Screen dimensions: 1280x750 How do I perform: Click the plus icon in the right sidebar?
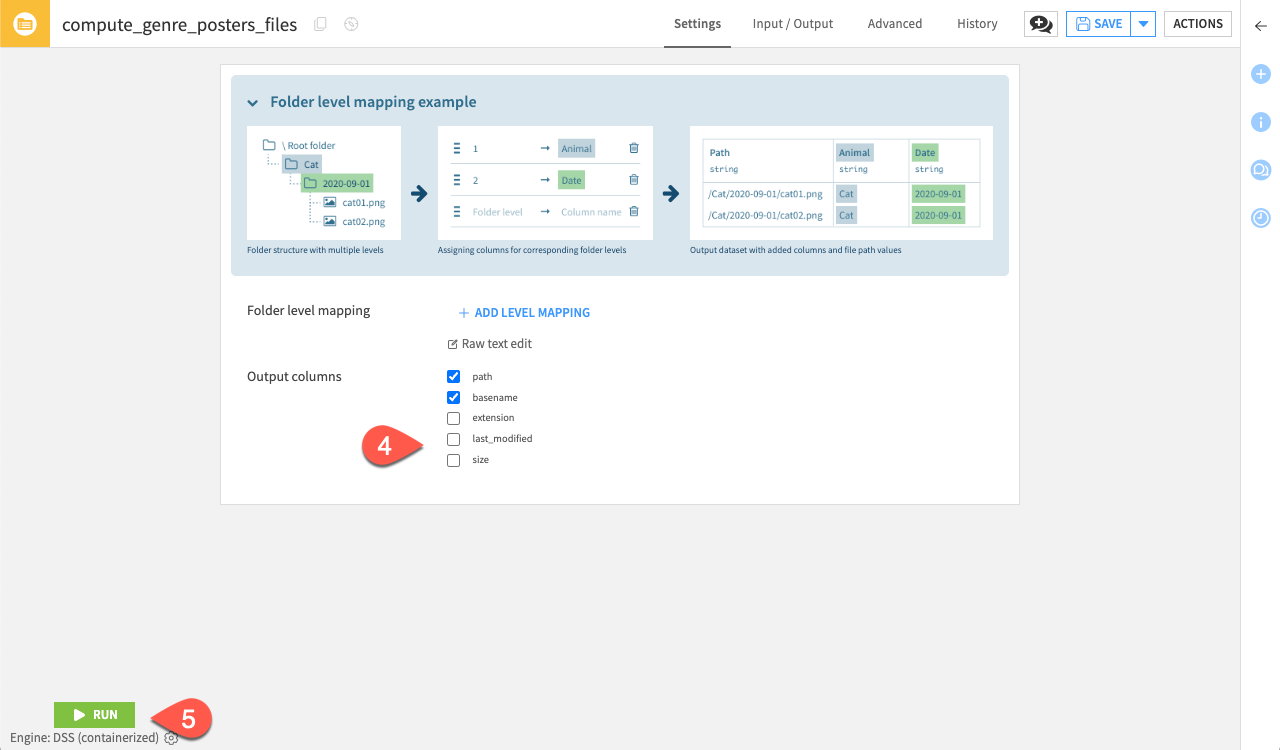point(1260,74)
